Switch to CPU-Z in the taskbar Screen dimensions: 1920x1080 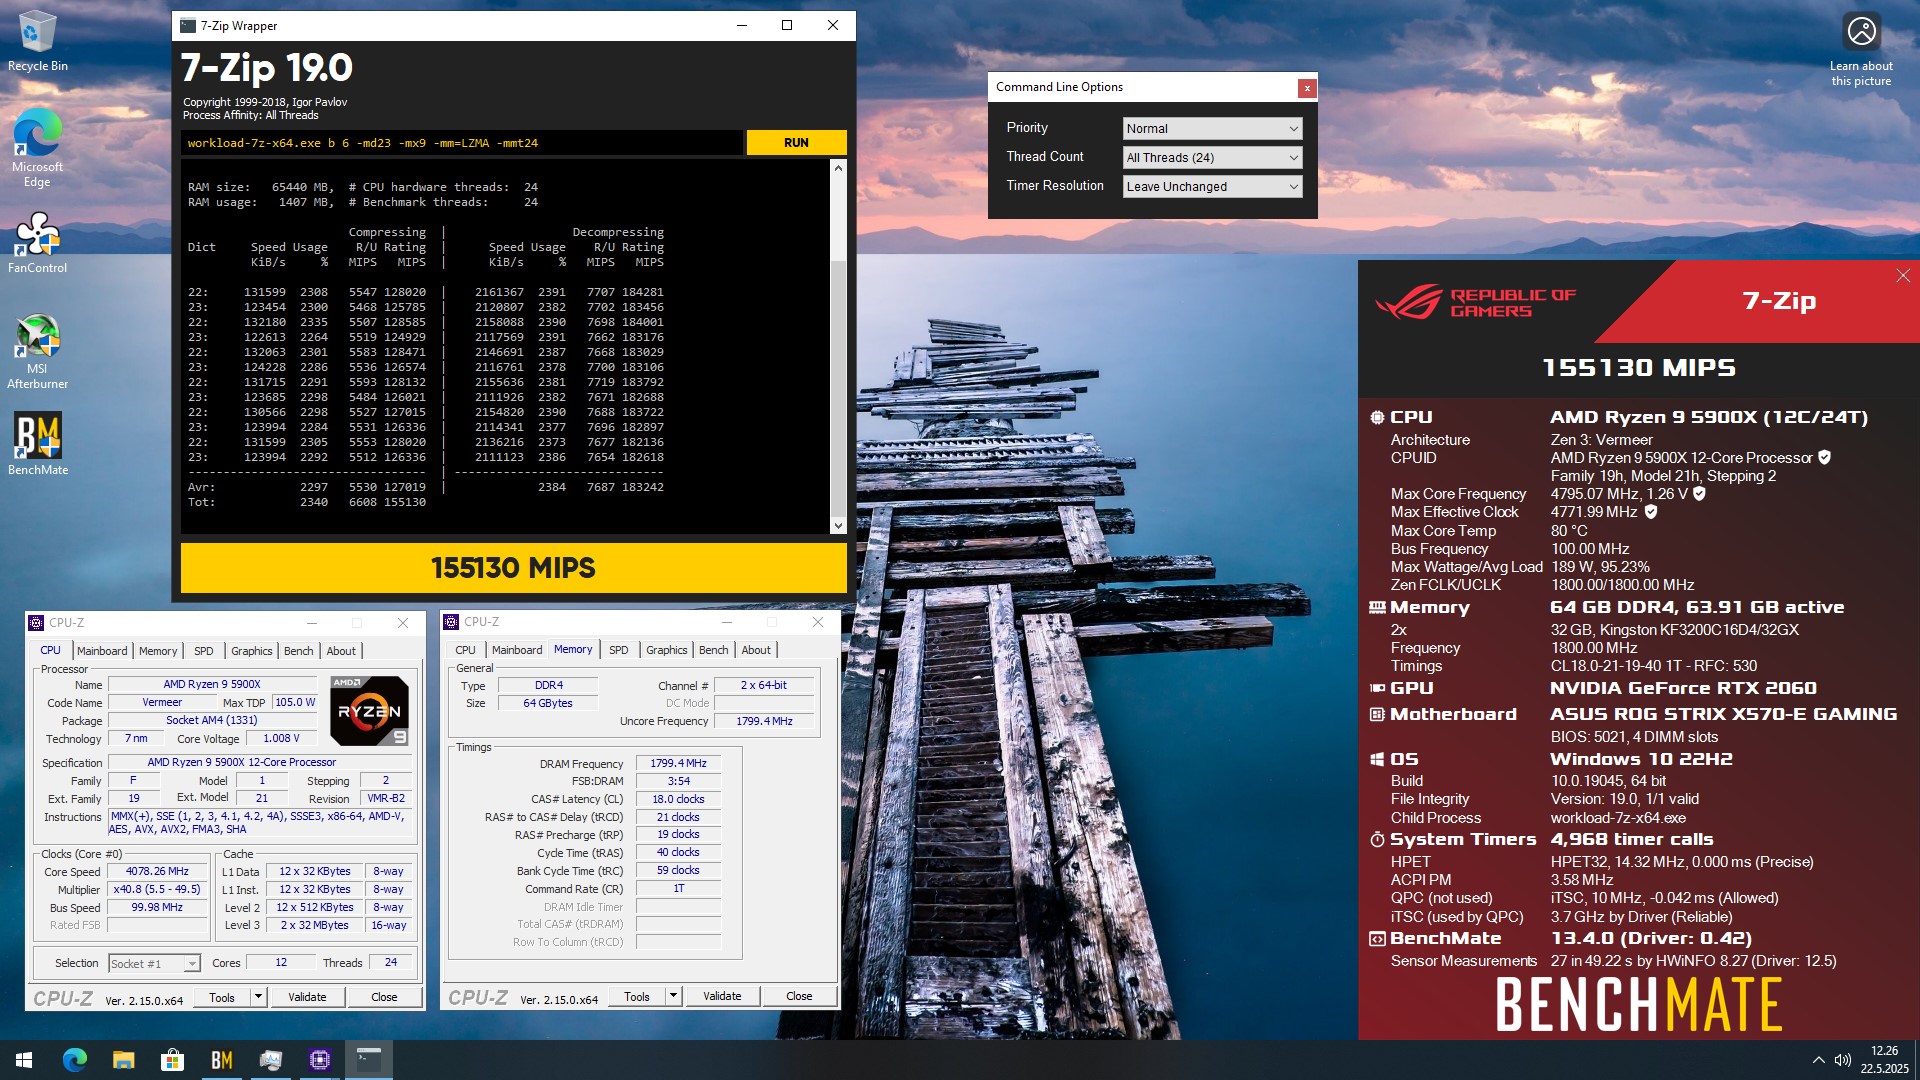(x=320, y=1060)
